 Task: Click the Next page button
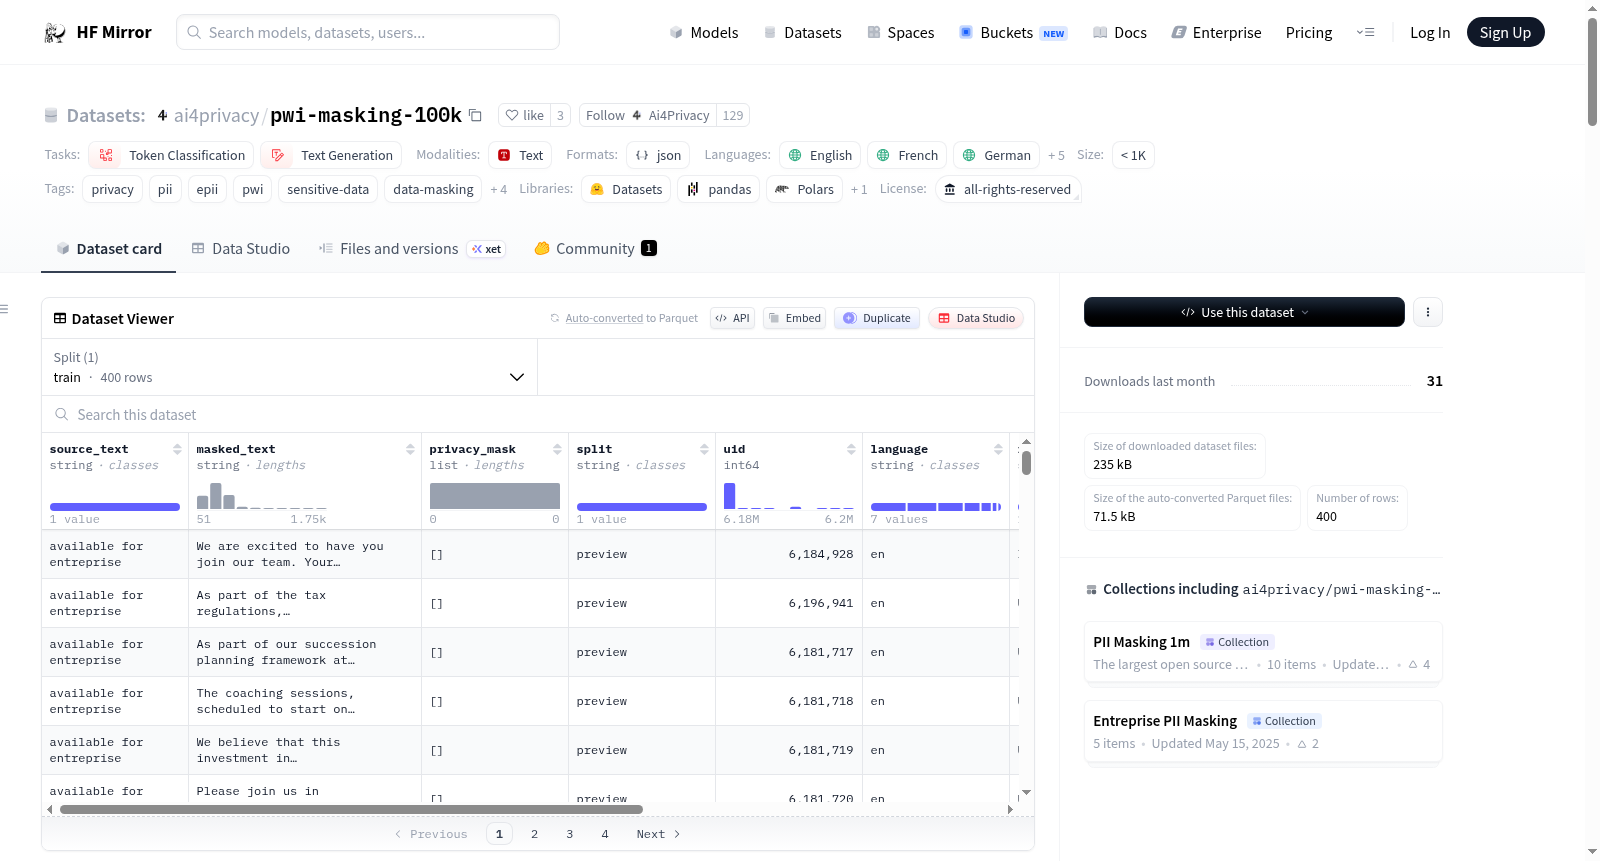[x=658, y=834]
